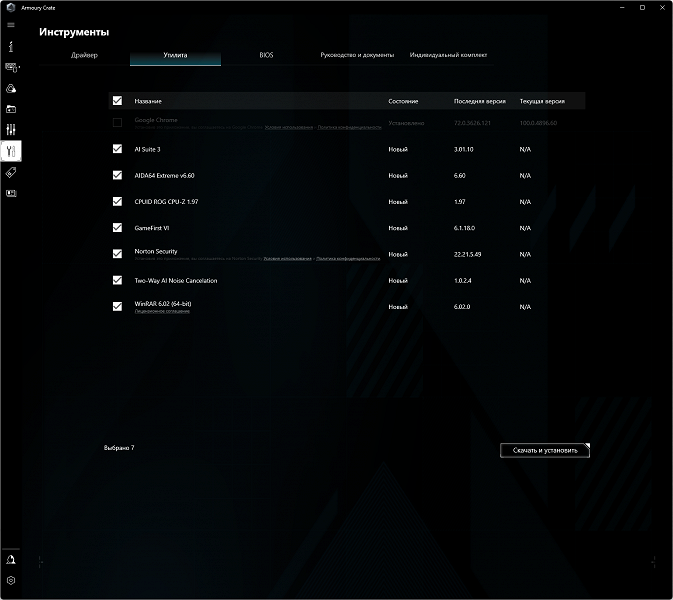673x600 pixels.
Task: Click version 6.1.18.0 in GameFirst row
Action: [464, 228]
